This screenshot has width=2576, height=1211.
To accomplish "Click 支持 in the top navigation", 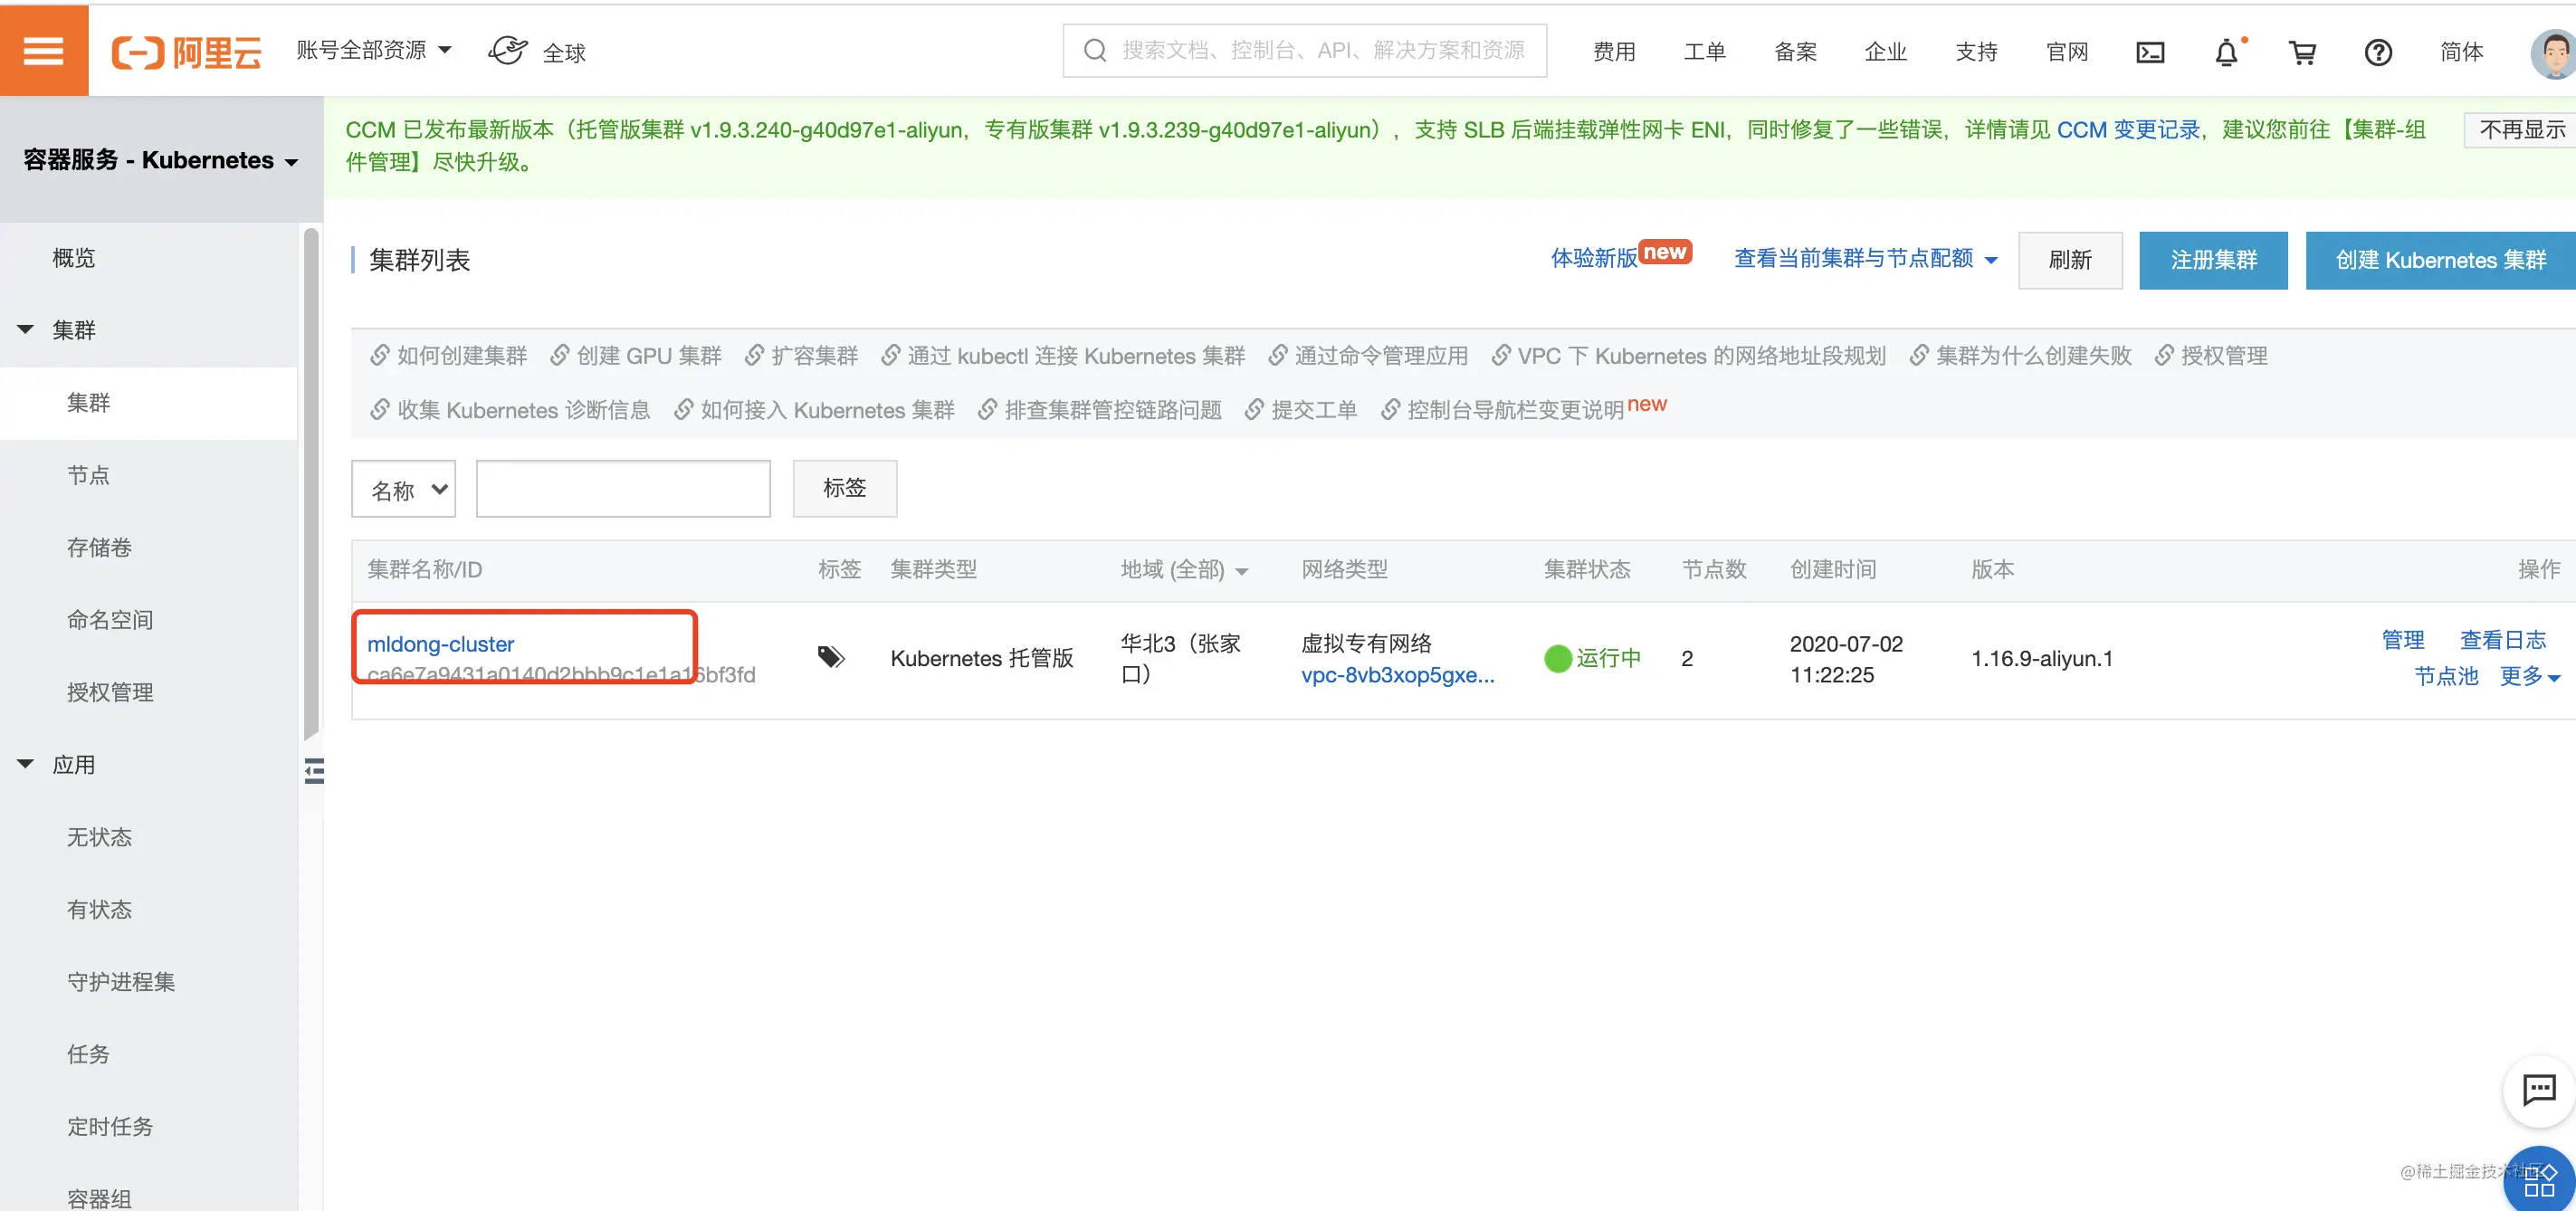I will click(1976, 52).
